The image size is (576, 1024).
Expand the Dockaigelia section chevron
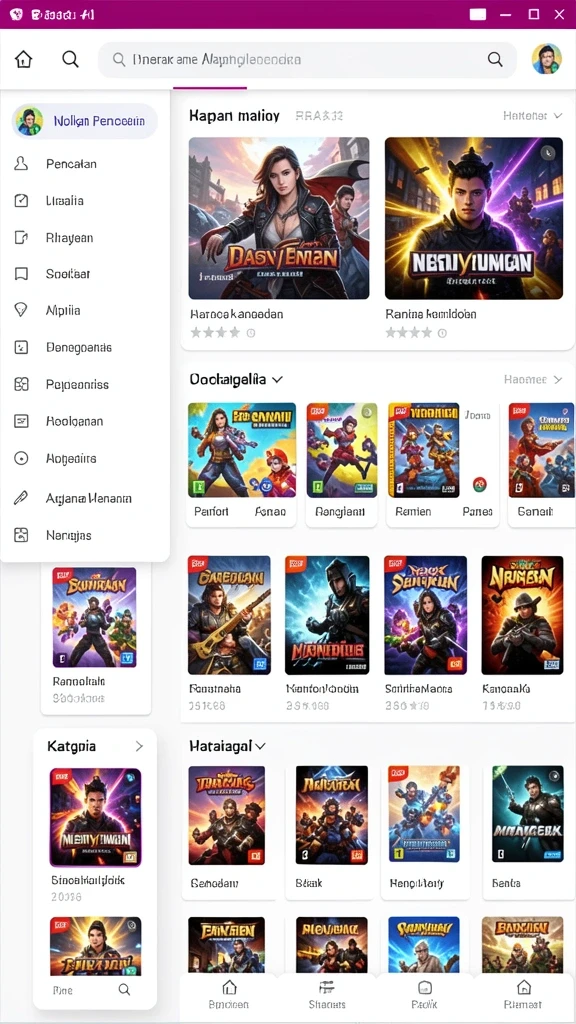[x=277, y=379]
